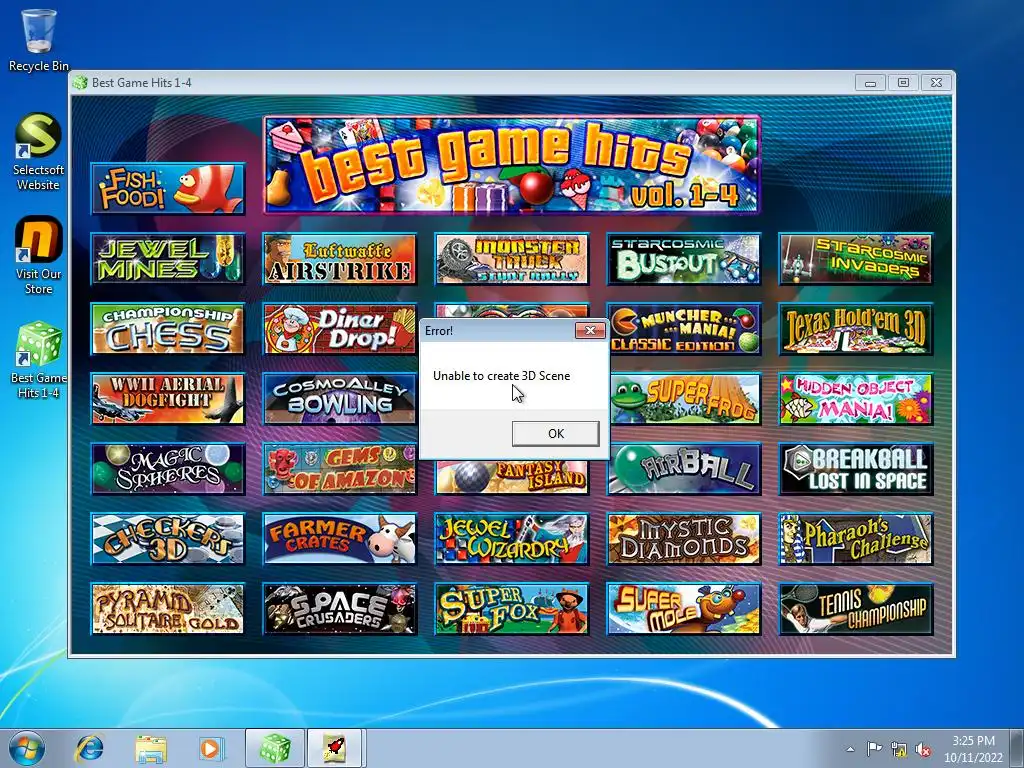The height and width of the screenshot is (768, 1024).
Task: Open the Fish Food game tile
Action: click(168, 189)
